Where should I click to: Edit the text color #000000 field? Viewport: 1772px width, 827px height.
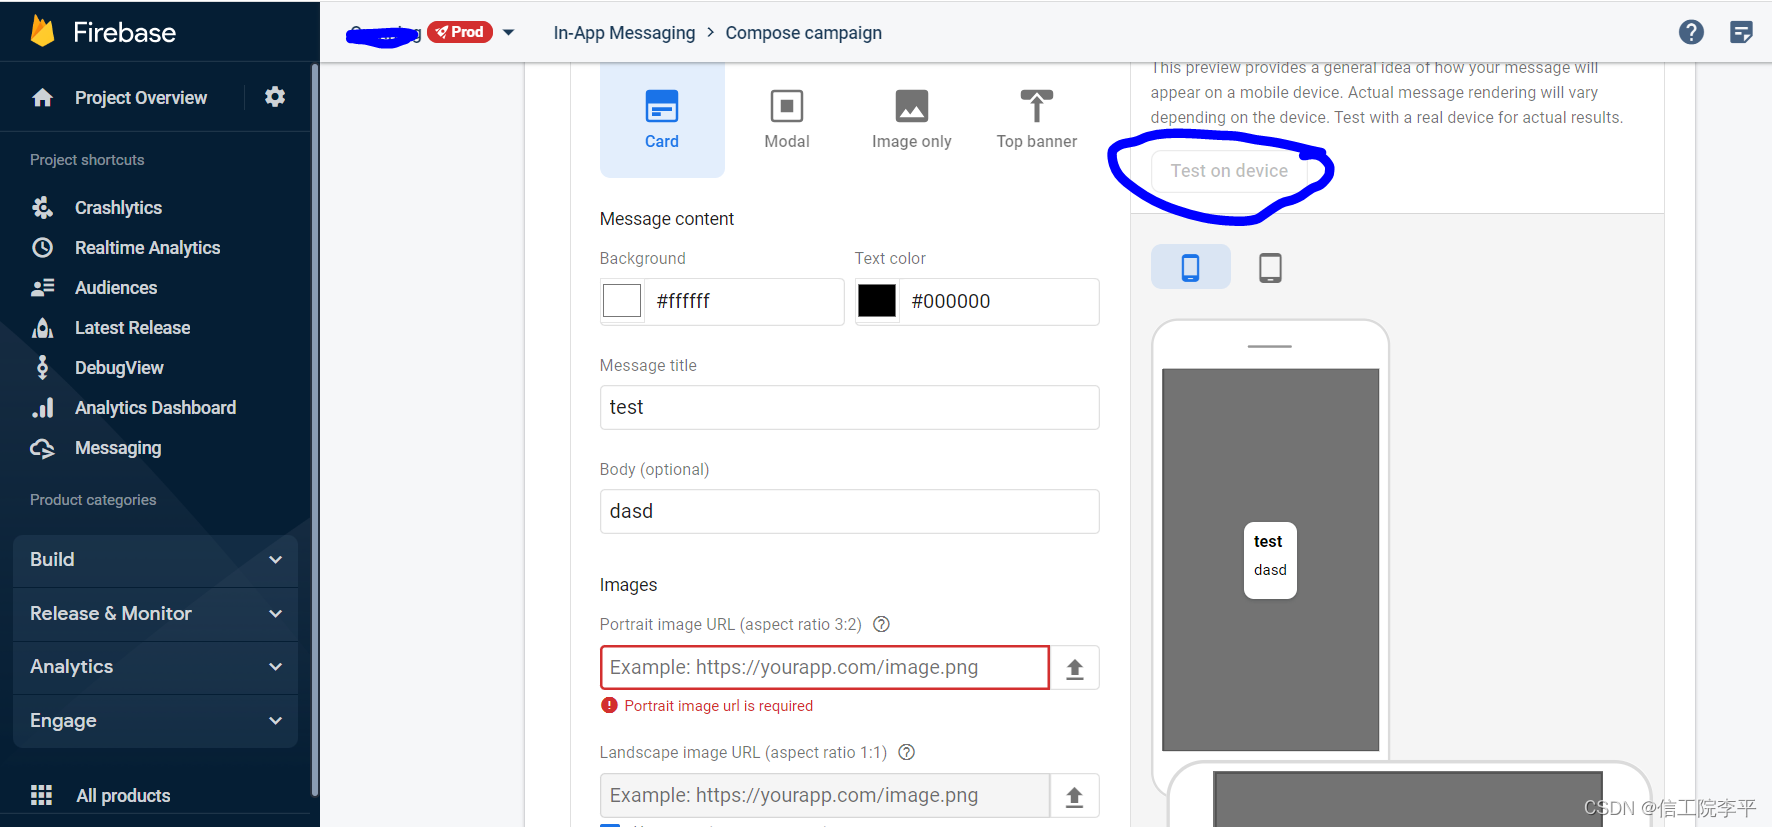coord(998,301)
